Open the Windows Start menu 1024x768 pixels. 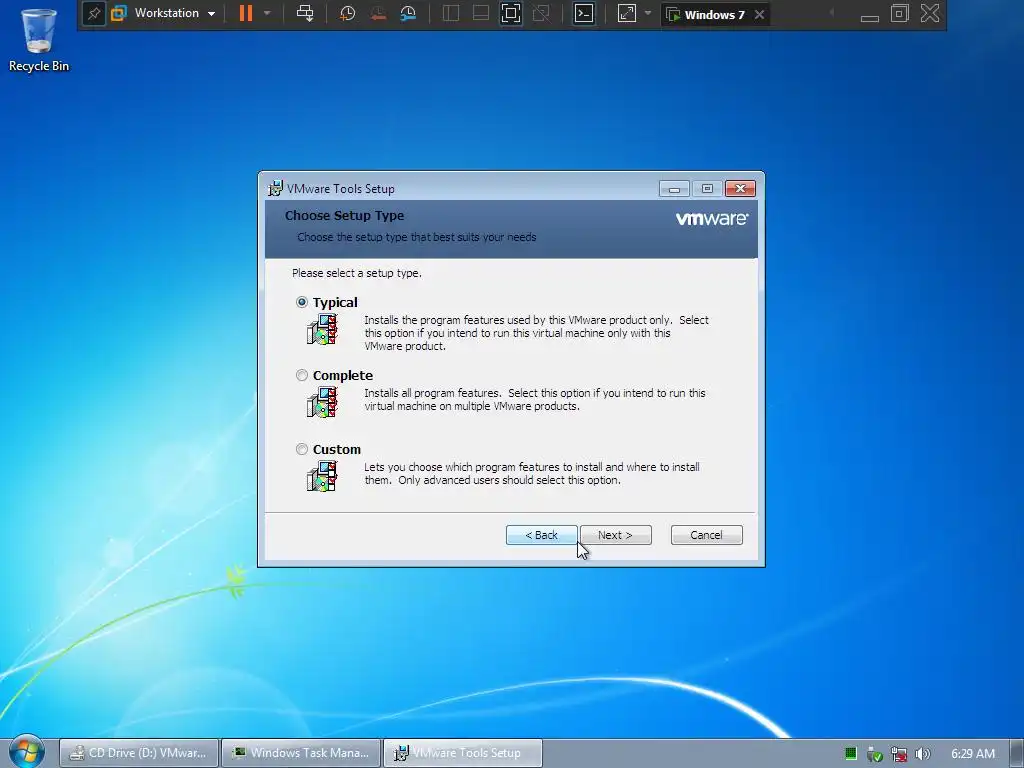25,752
